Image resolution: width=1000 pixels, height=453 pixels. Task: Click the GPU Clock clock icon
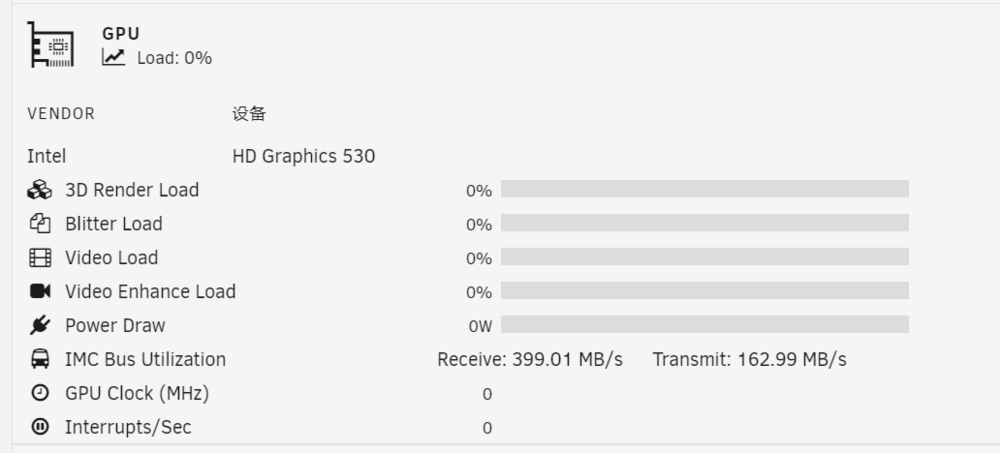(x=40, y=392)
